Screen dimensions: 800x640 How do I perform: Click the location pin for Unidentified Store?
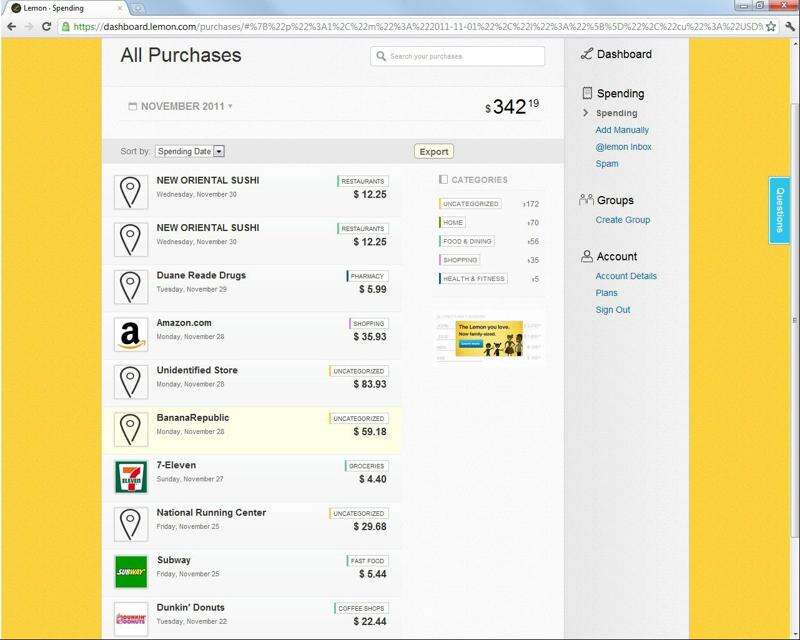click(x=131, y=382)
